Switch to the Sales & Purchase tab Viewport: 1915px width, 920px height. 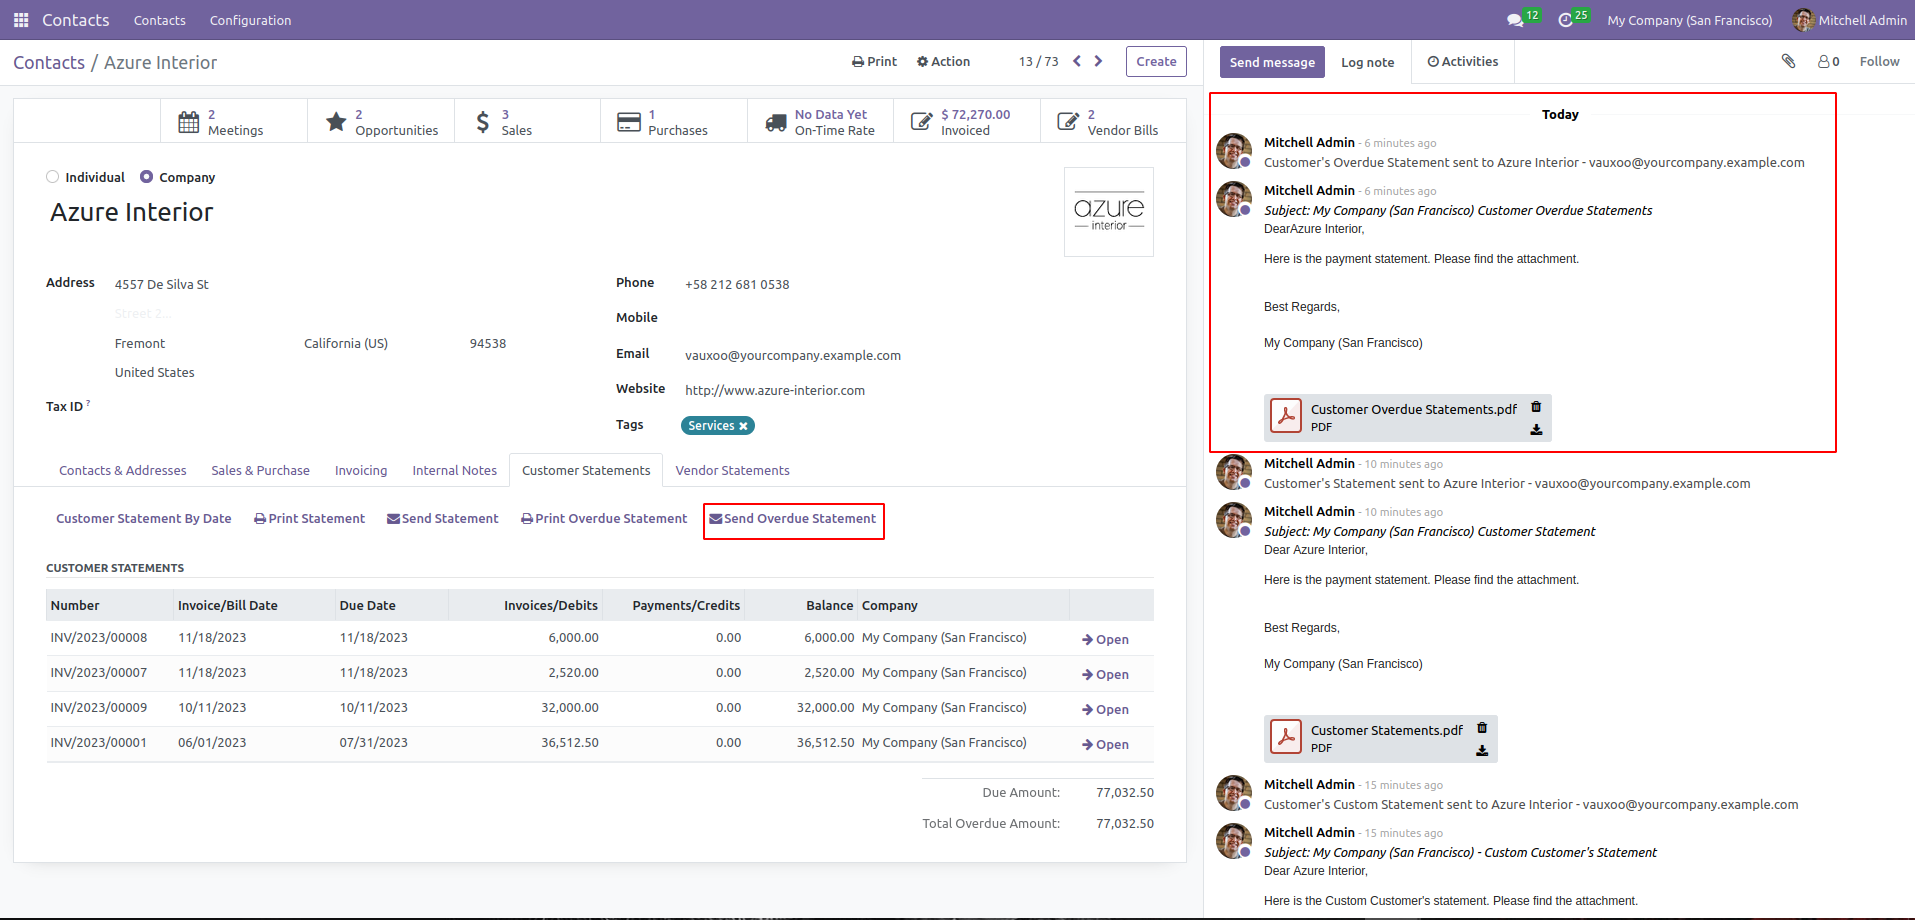pos(260,470)
